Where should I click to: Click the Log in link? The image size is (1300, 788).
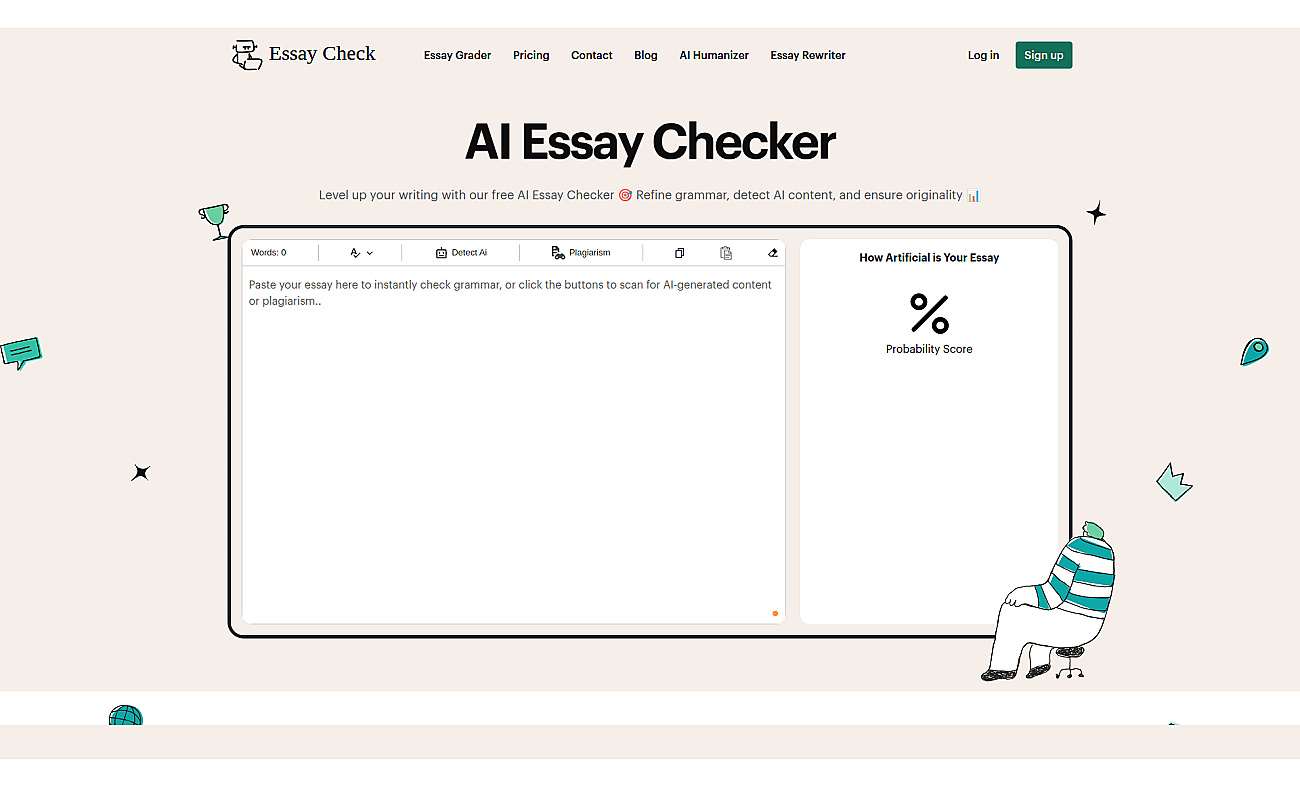click(x=983, y=55)
